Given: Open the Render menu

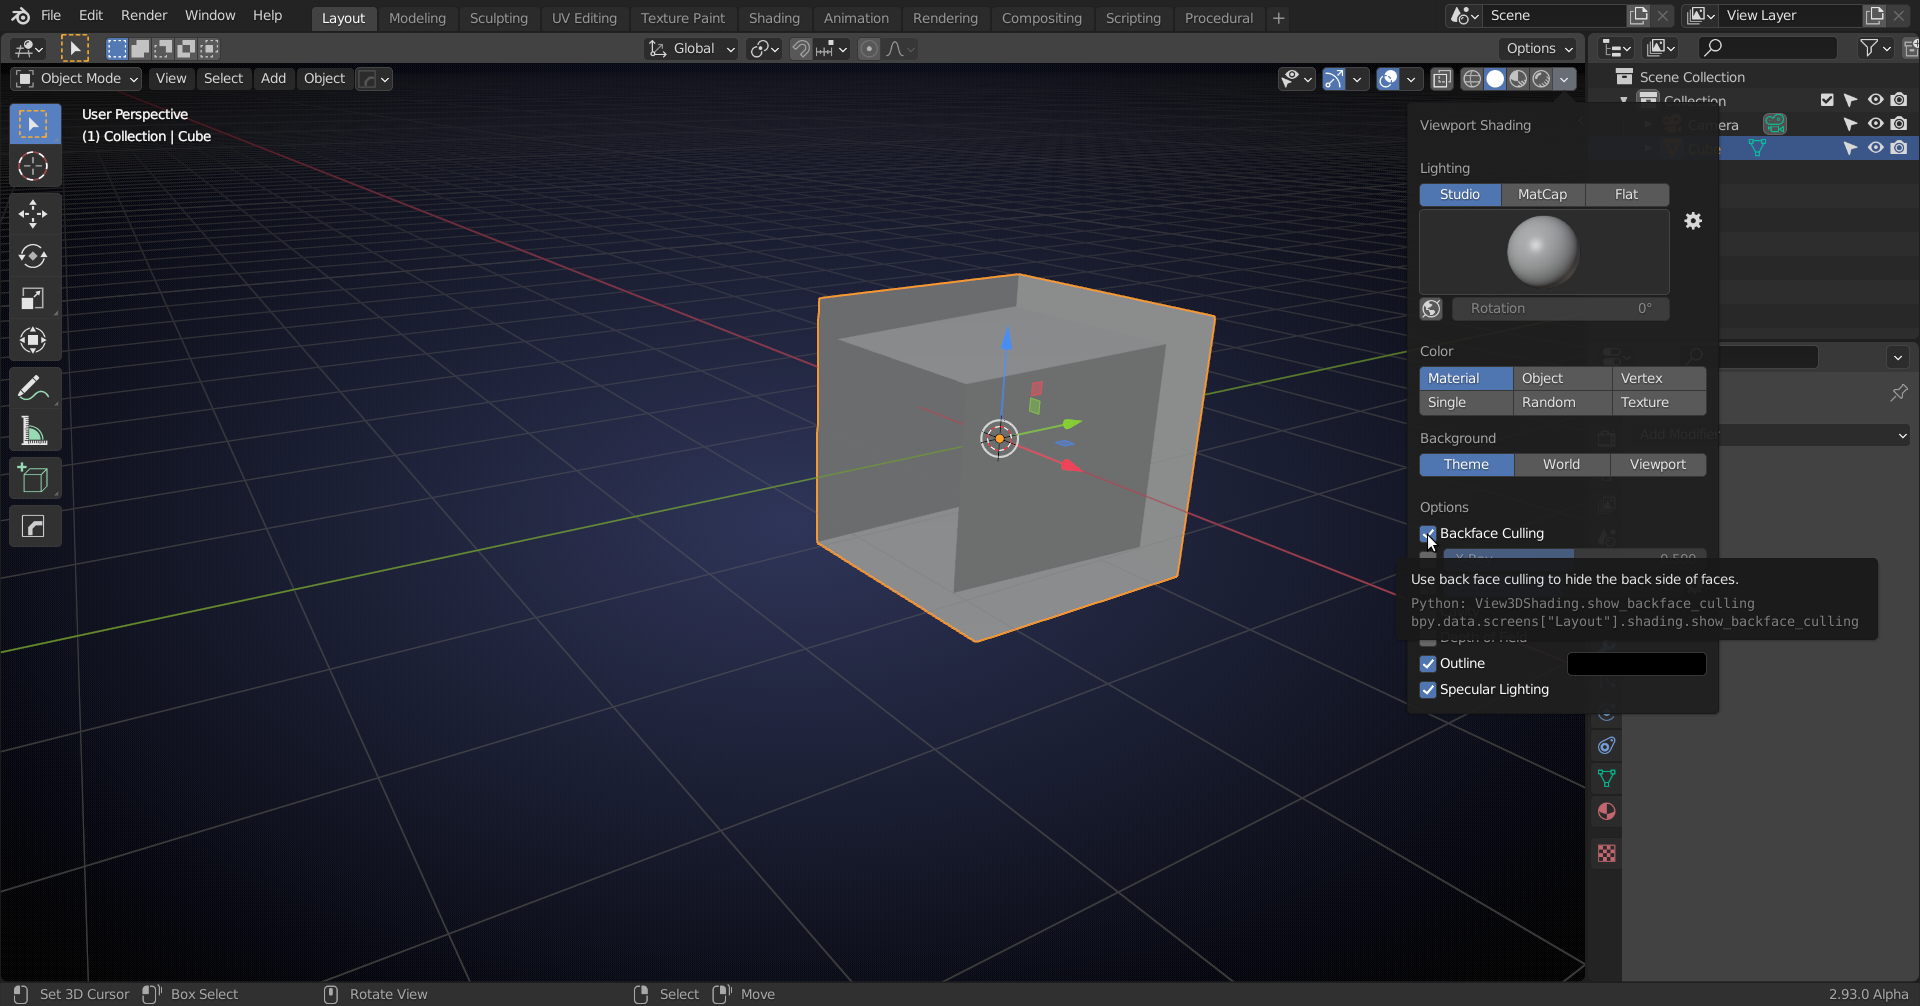Looking at the screenshot, I should coord(144,16).
